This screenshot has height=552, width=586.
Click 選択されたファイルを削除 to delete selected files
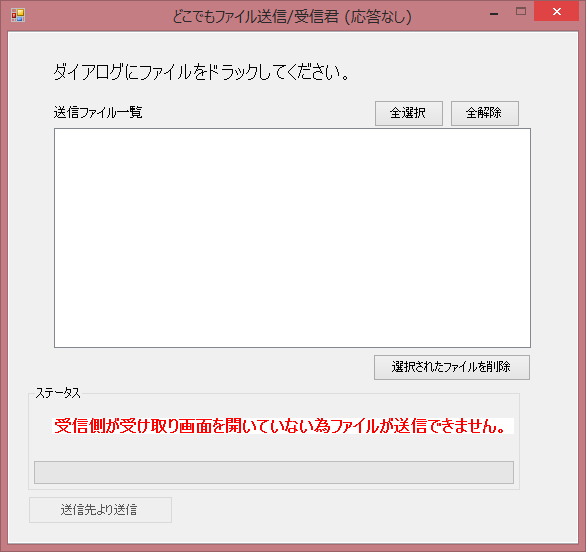pos(452,367)
